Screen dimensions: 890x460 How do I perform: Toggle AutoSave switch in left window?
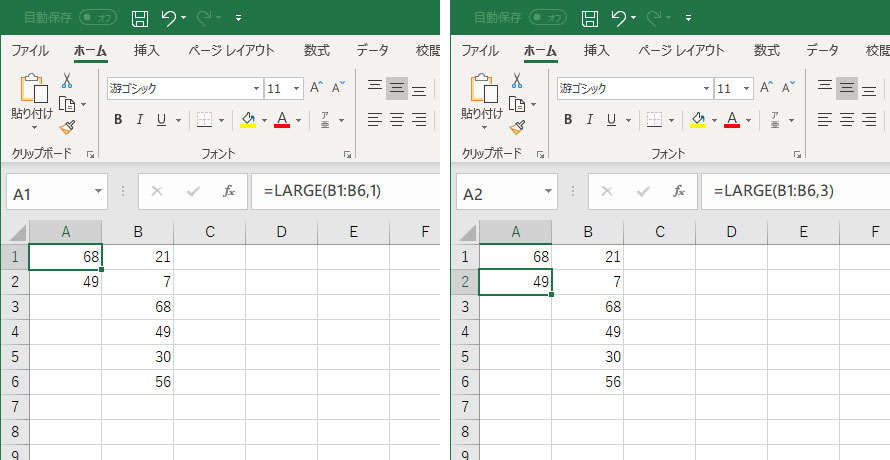point(98,18)
